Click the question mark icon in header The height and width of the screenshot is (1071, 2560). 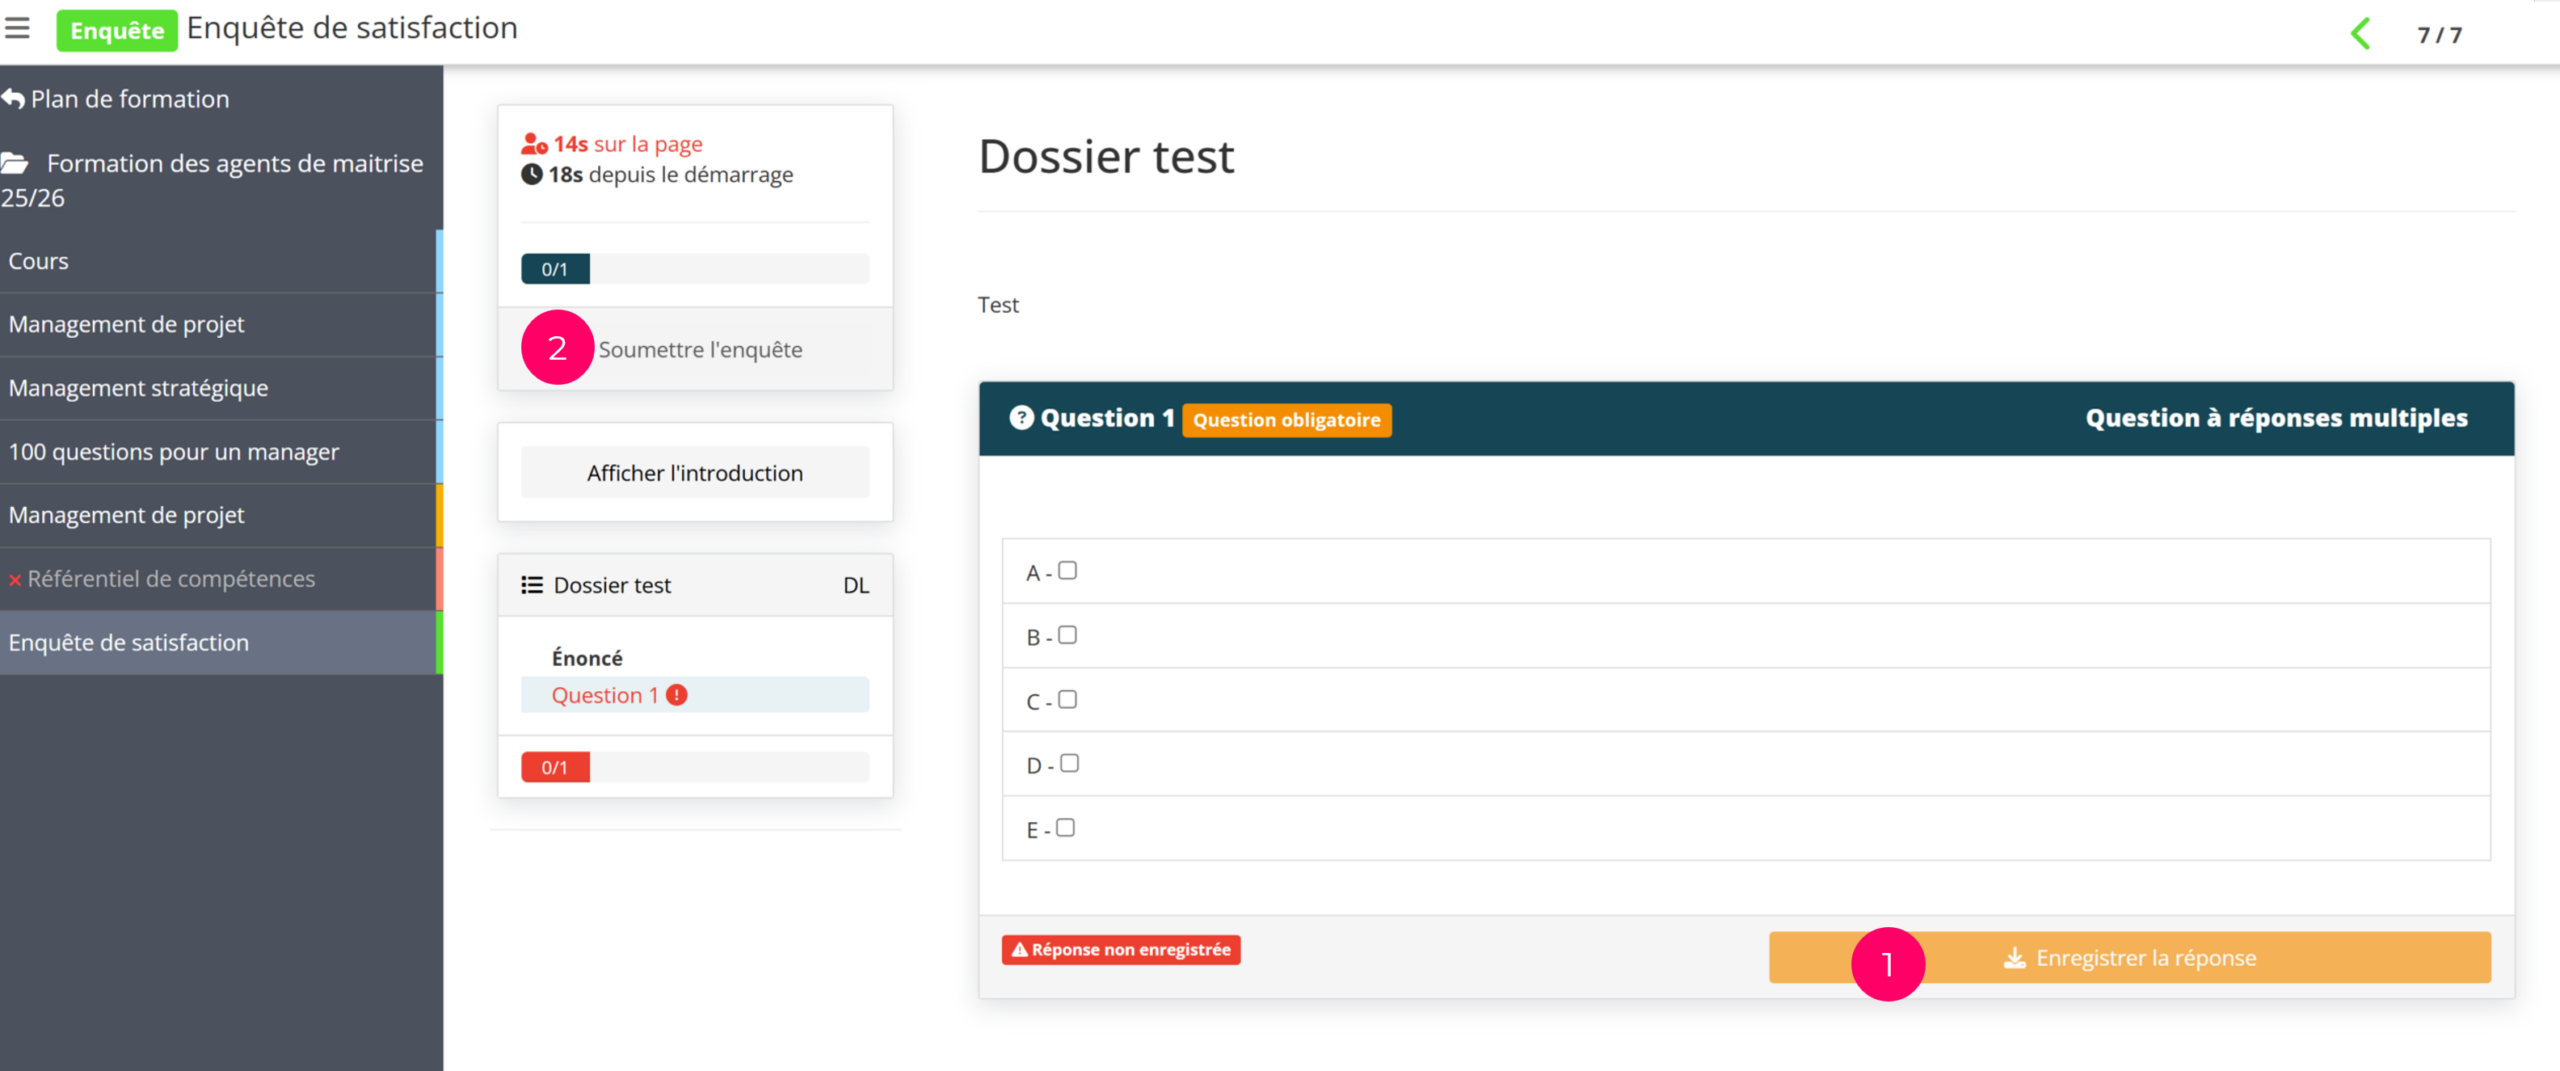(x=1021, y=418)
